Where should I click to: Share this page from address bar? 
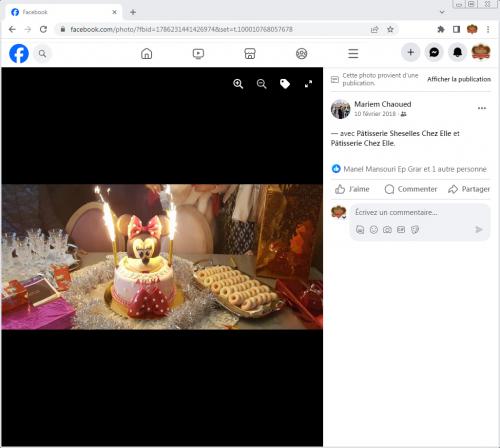click(x=375, y=29)
